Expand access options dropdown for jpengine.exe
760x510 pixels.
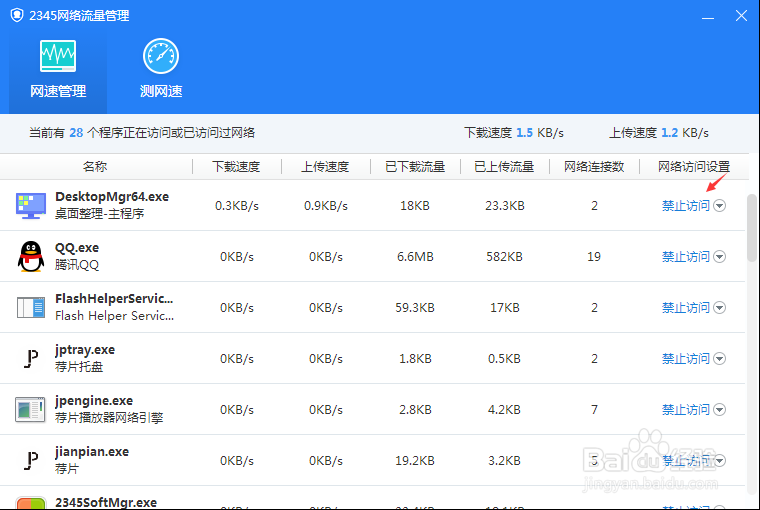coord(720,410)
